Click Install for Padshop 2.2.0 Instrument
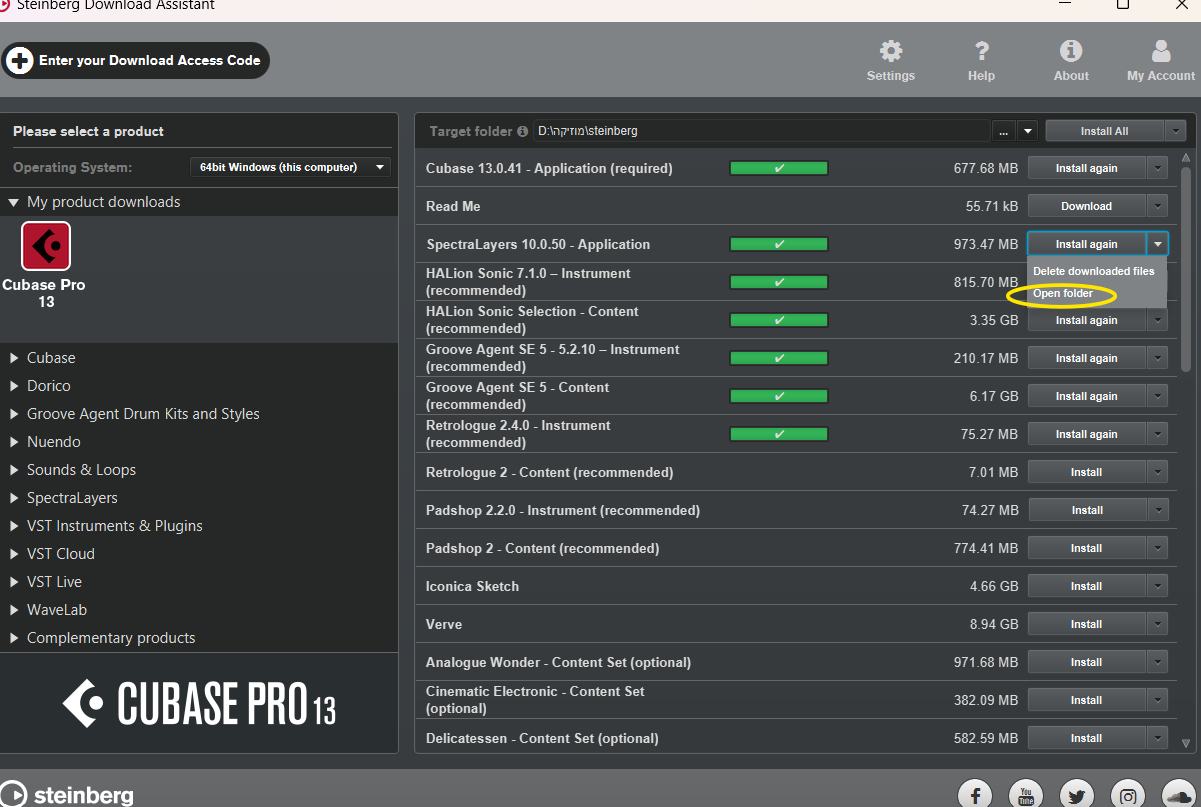Viewport: 1201px width, 807px height. [1086, 510]
